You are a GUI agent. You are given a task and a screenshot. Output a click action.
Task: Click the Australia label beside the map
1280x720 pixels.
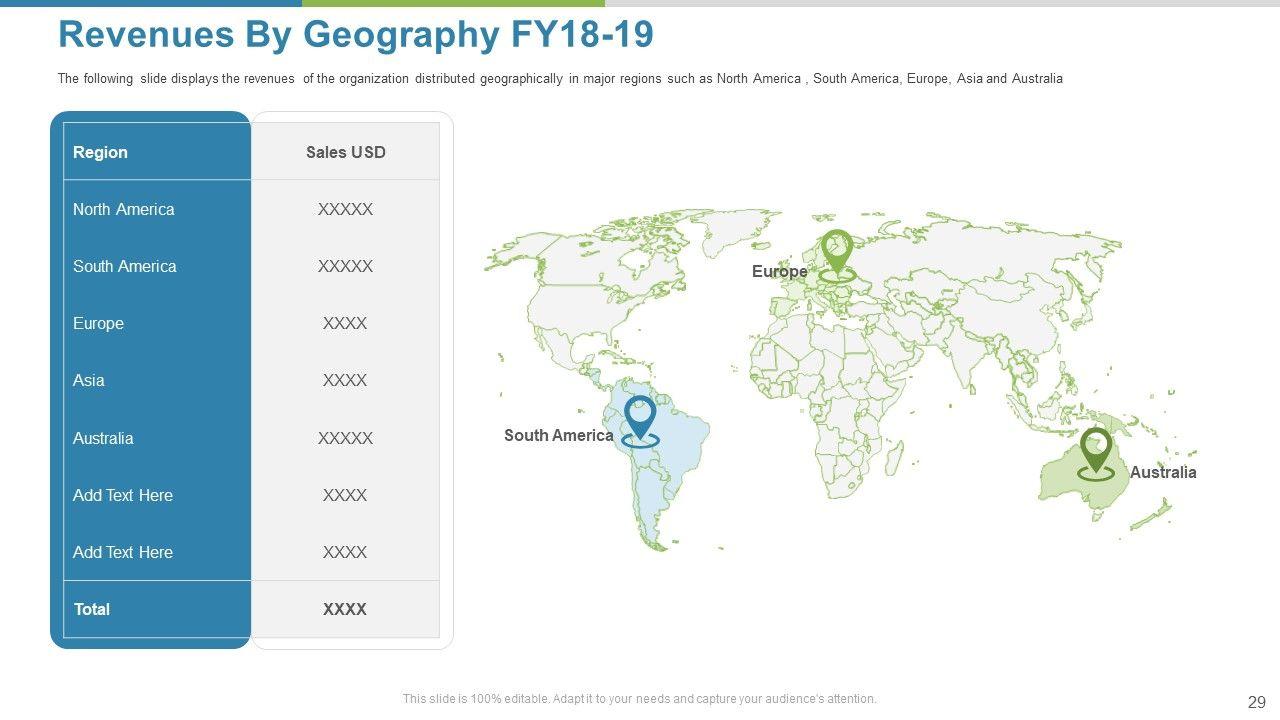coord(1162,472)
